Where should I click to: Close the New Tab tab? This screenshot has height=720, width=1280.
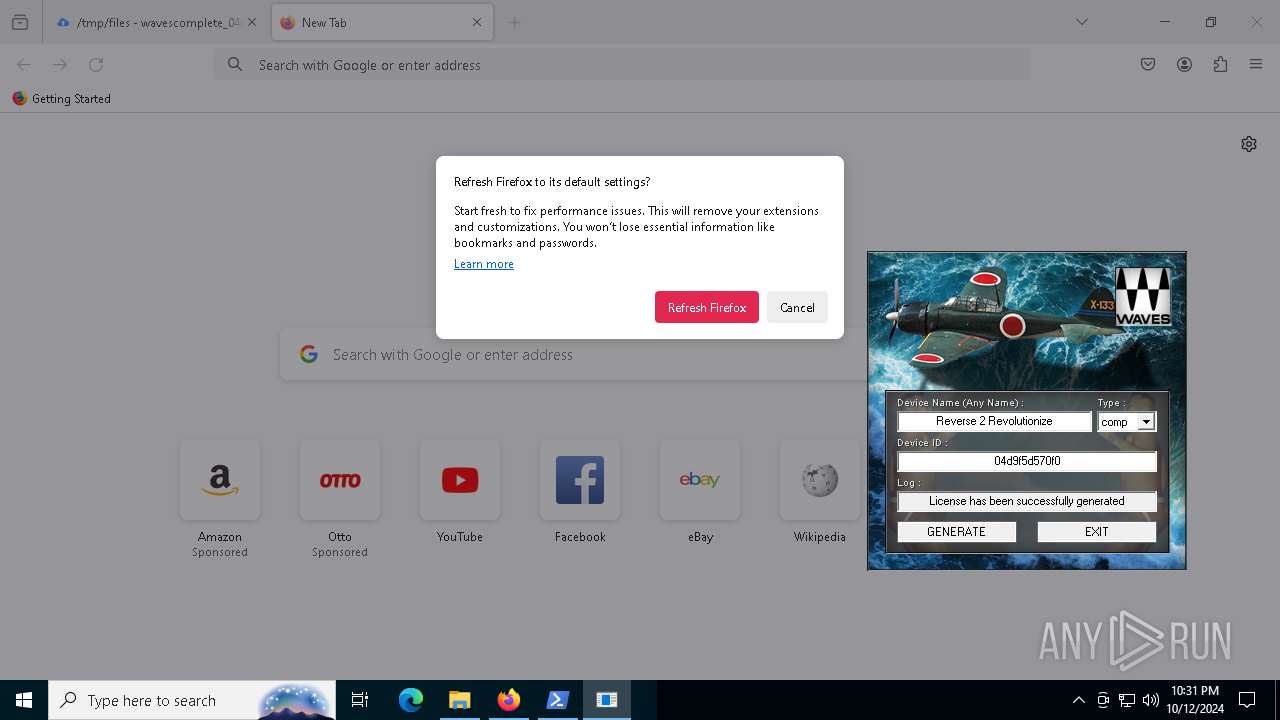(x=477, y=22)
